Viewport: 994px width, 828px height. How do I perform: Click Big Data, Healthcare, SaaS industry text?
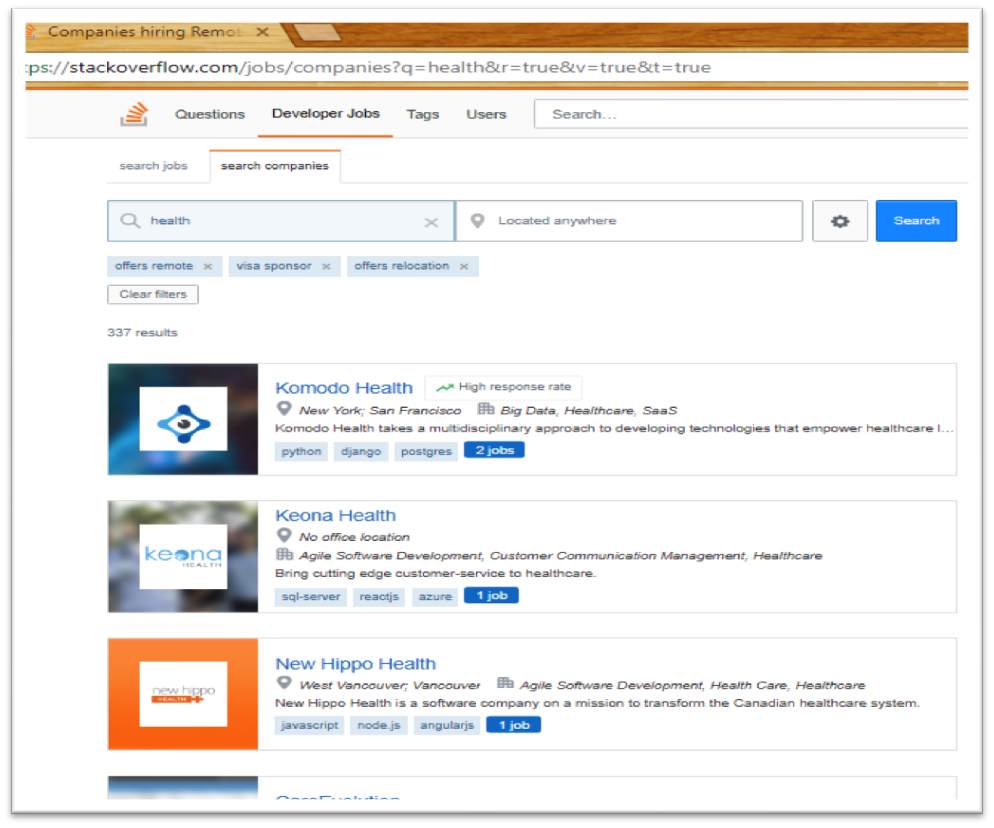tap(589, 411)
